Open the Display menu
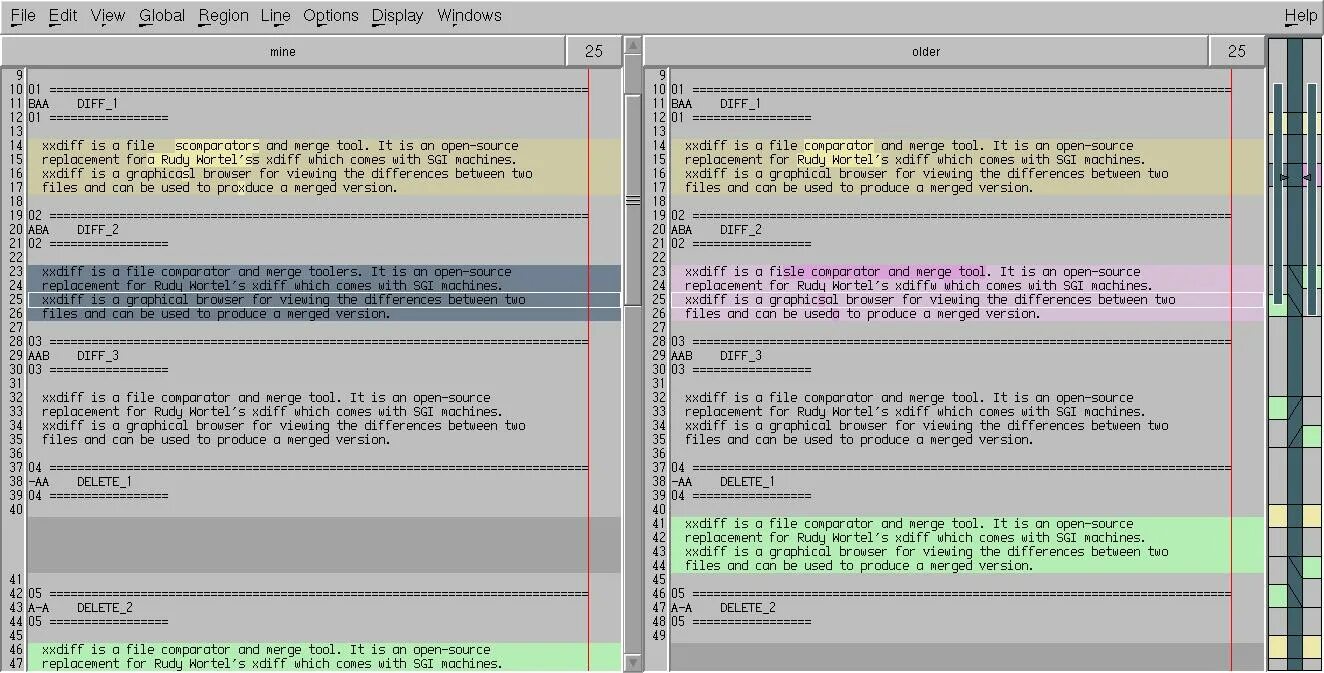 tap(398, 15)
